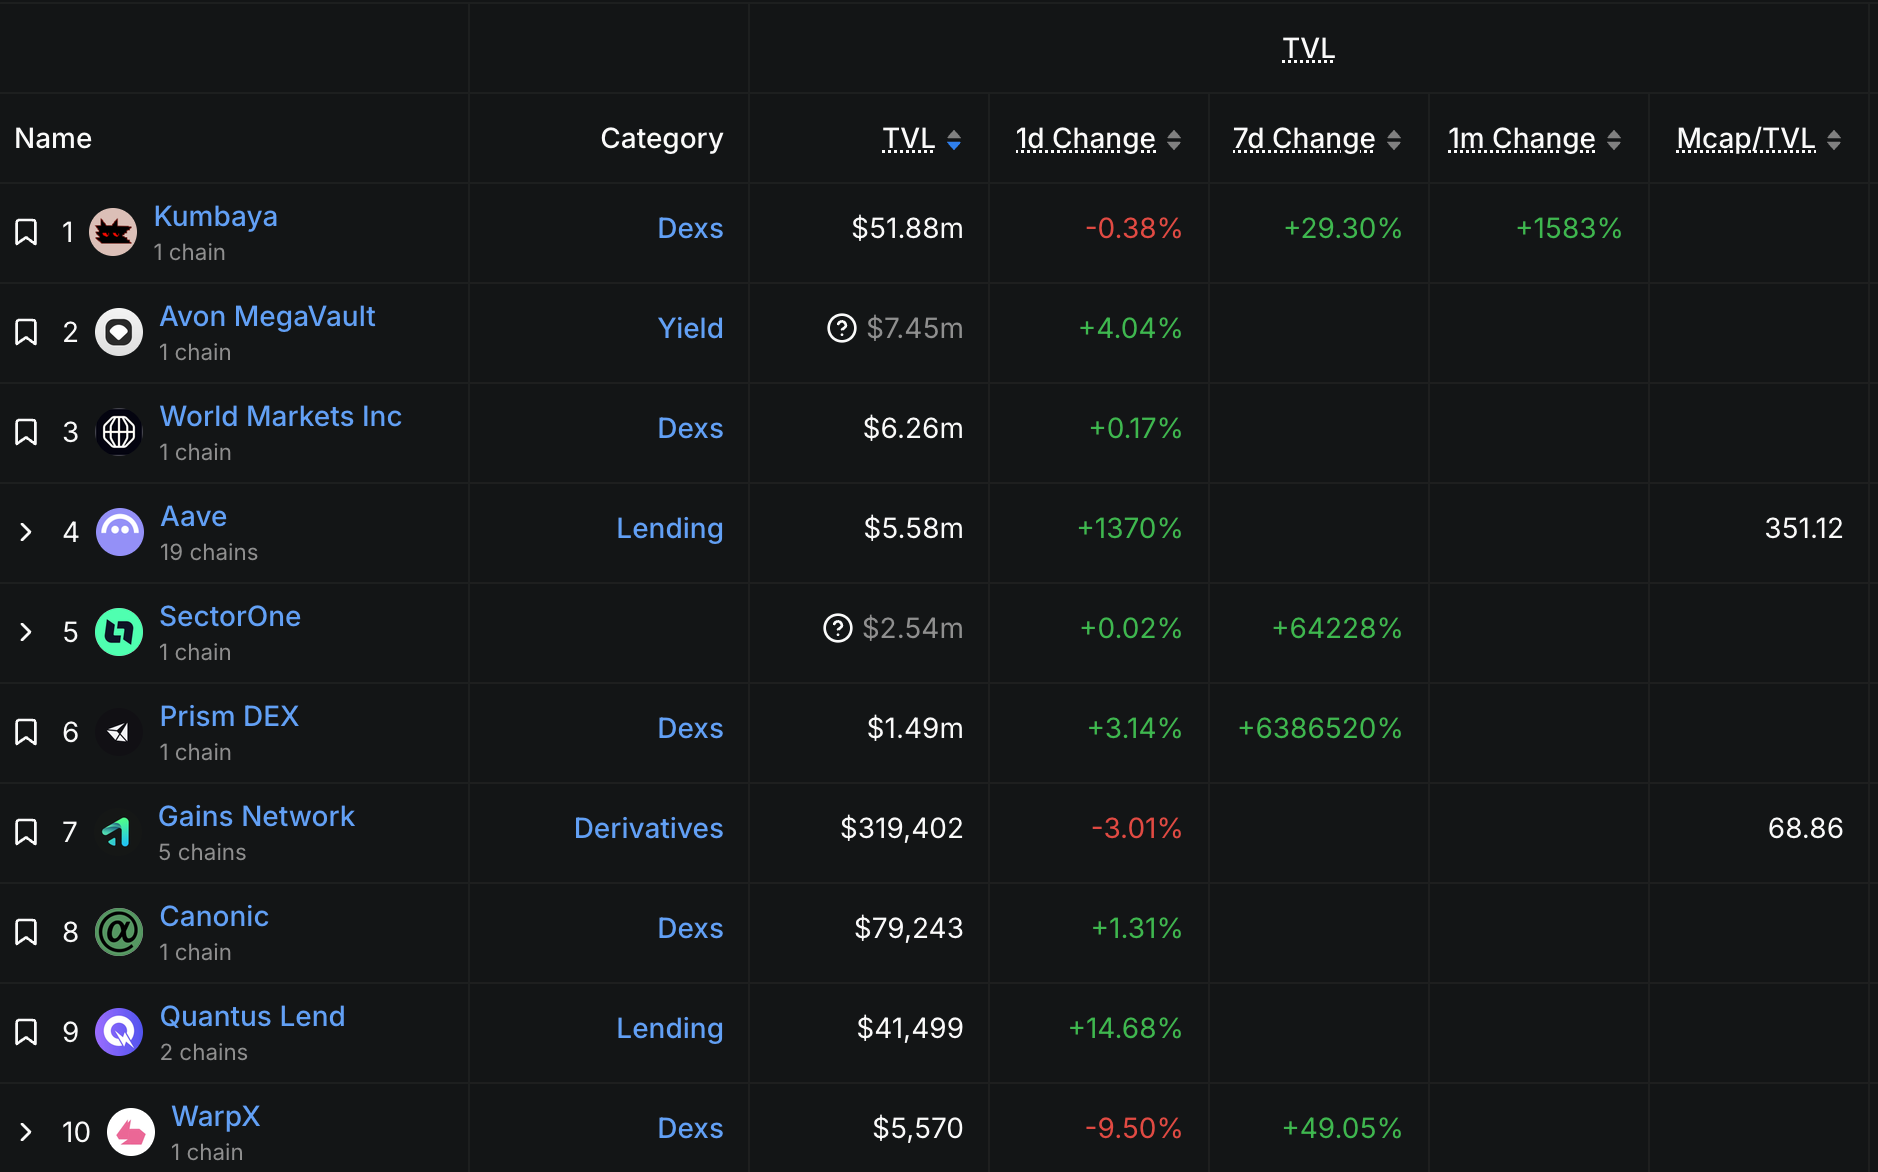Open Gains Network protocol page
1878x1172 pixels.
pyautogui.click(x=256, y=816)
